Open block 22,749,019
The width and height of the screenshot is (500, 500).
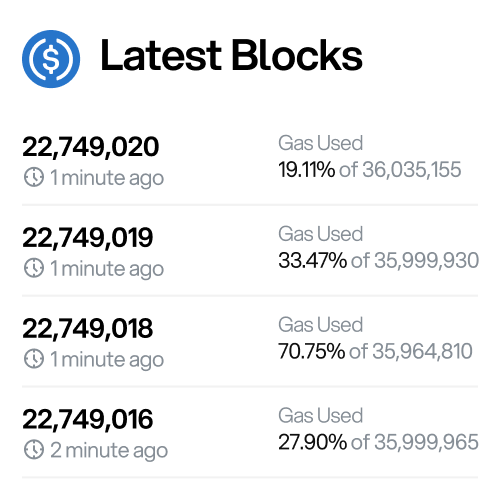(x=88, y=238)
